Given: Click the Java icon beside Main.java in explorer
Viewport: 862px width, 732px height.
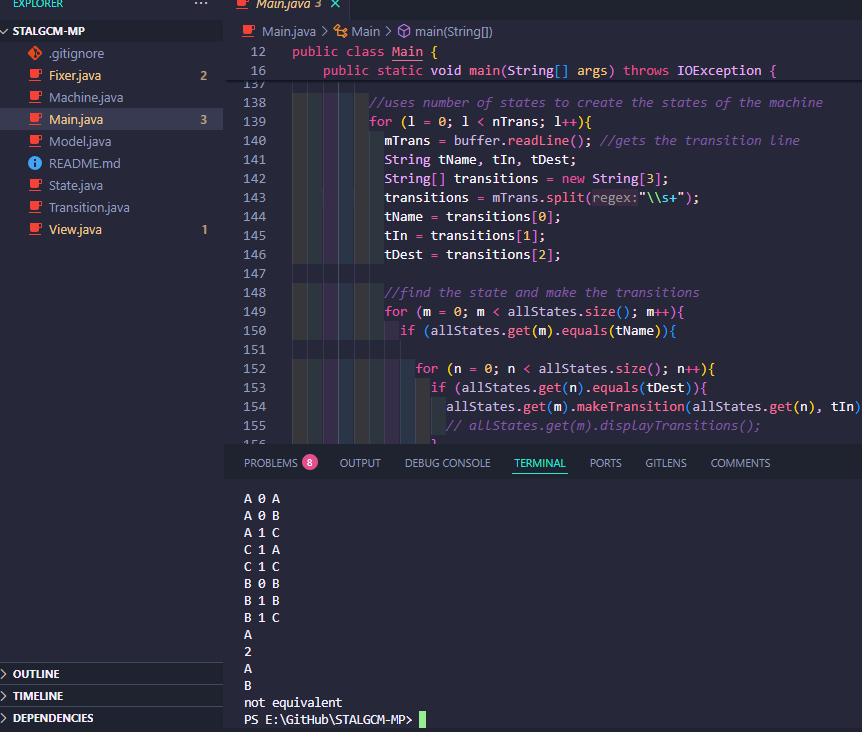Looking at the screenshot, I should coord(35,119).
